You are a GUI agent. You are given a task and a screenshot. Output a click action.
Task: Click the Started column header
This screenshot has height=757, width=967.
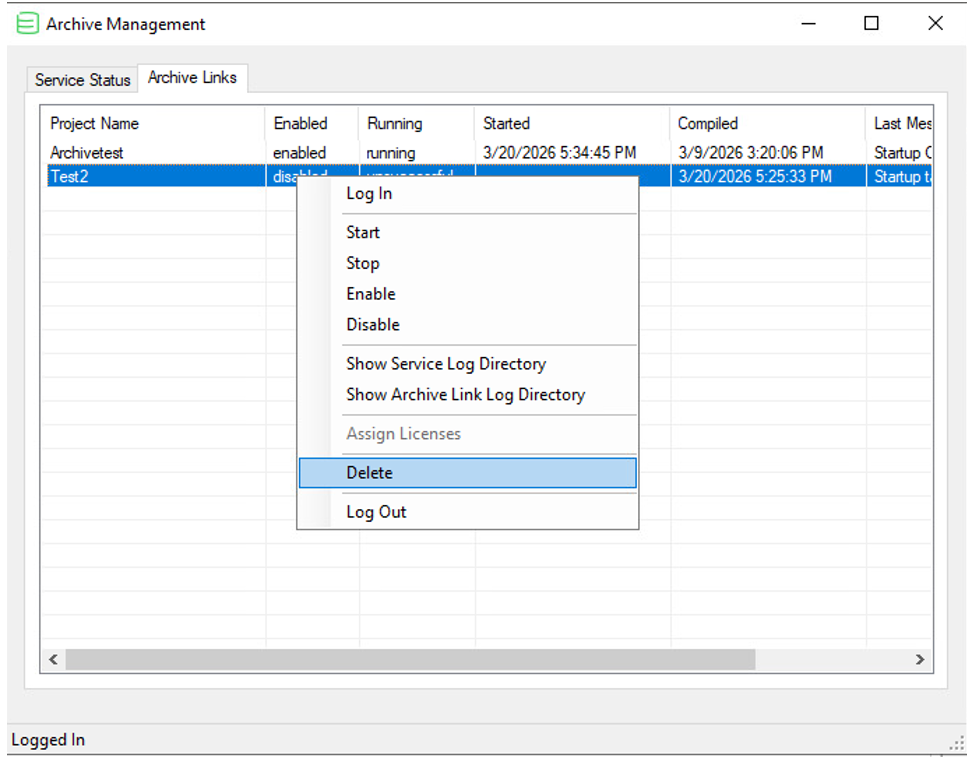572,123
